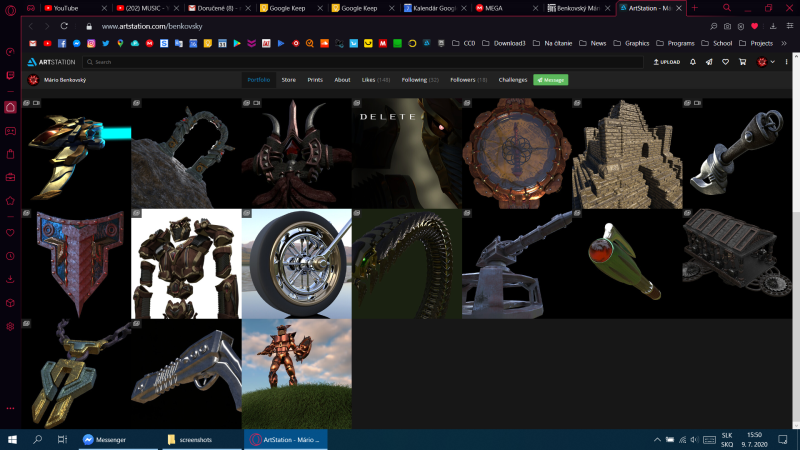The image size is (800, 450).
Task: Open a new browser tab
Action: pyautogui.click(x=694, y=8)
